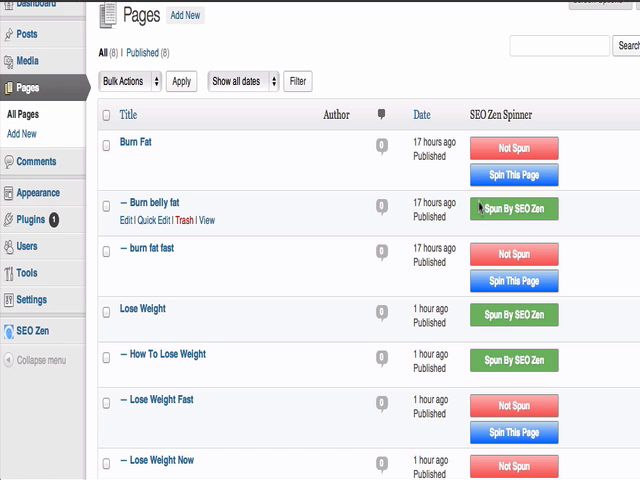The height and width of the screenshot is (480, 640).
Task: Open the Show all dates dropdown
Action: point(243,81)
